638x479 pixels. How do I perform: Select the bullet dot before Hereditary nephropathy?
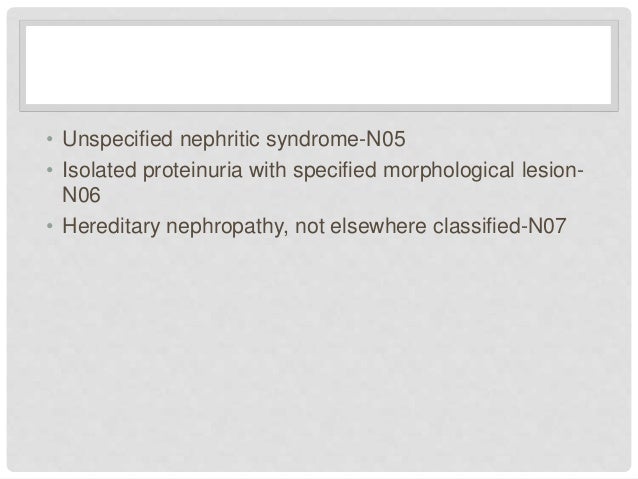50,226
